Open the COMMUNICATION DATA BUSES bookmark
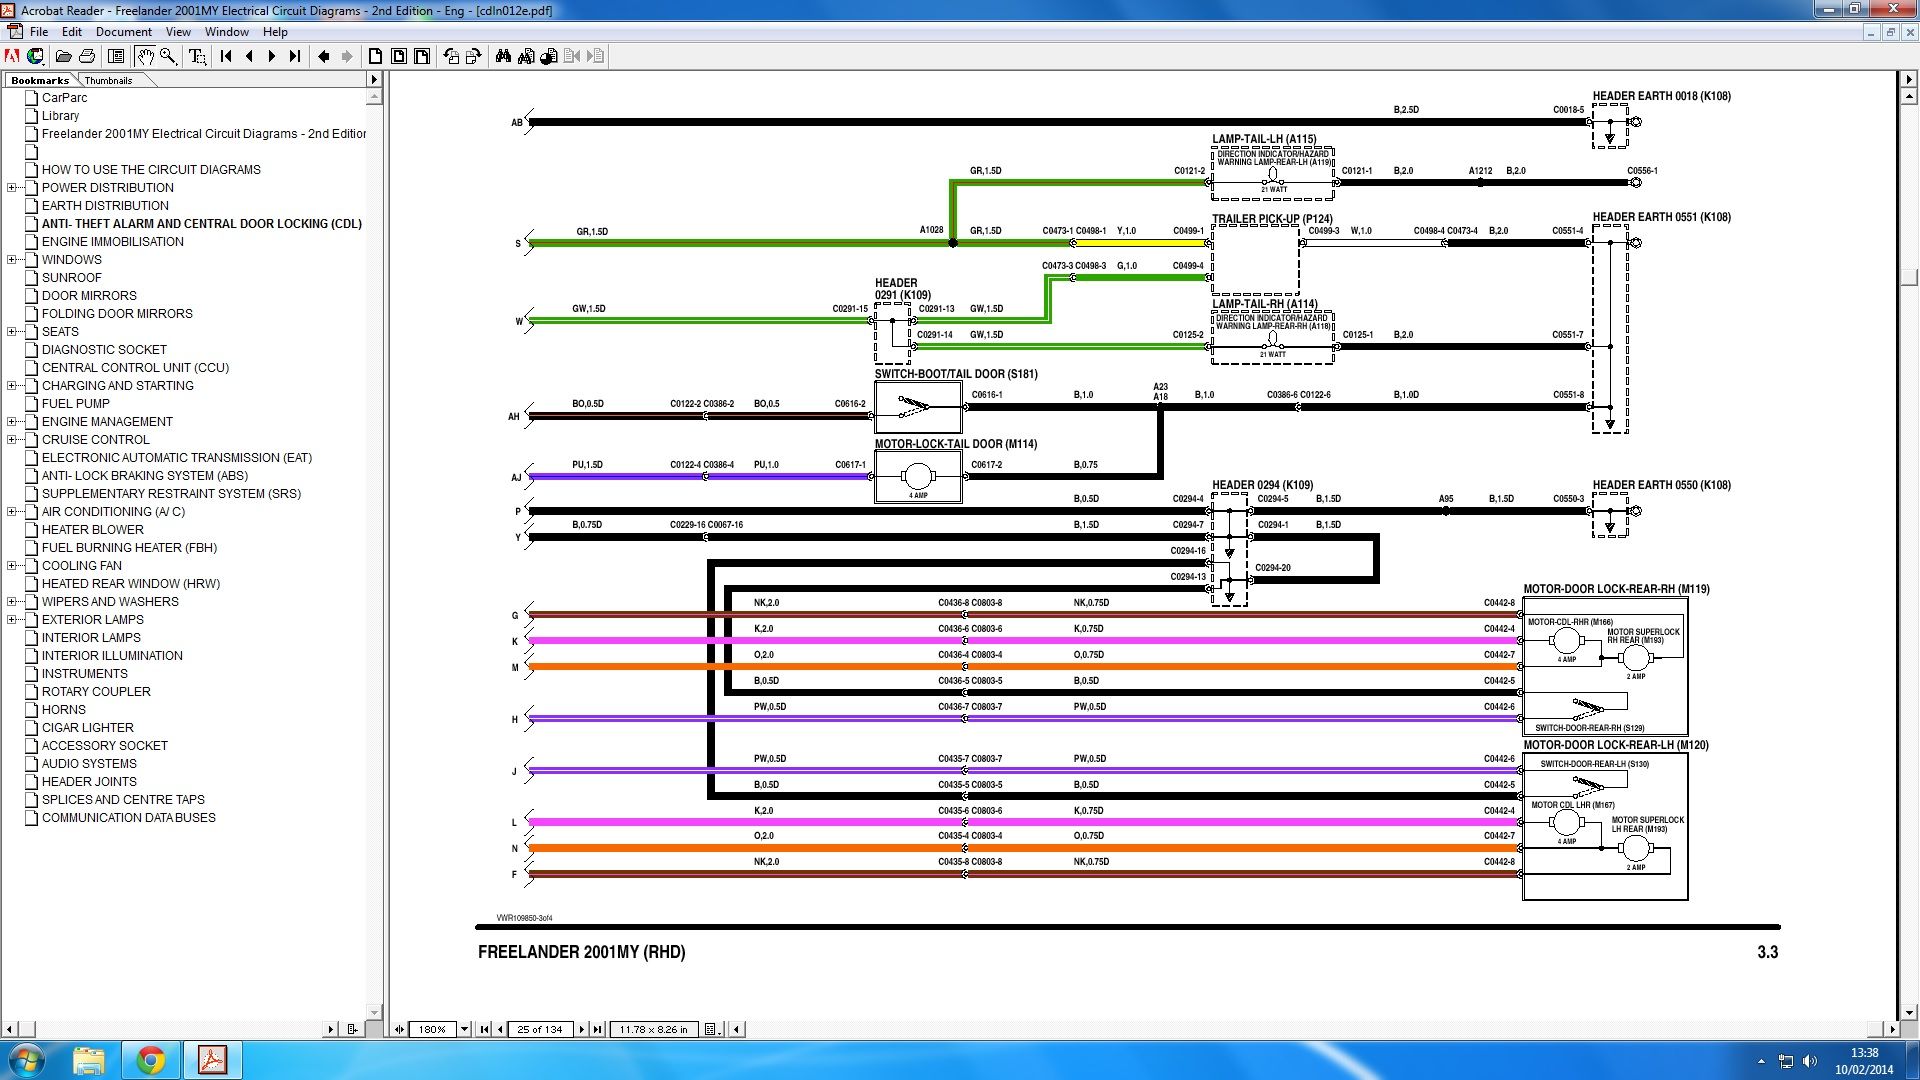This screenshot has width=1920, height=1080. click(128, 818)
